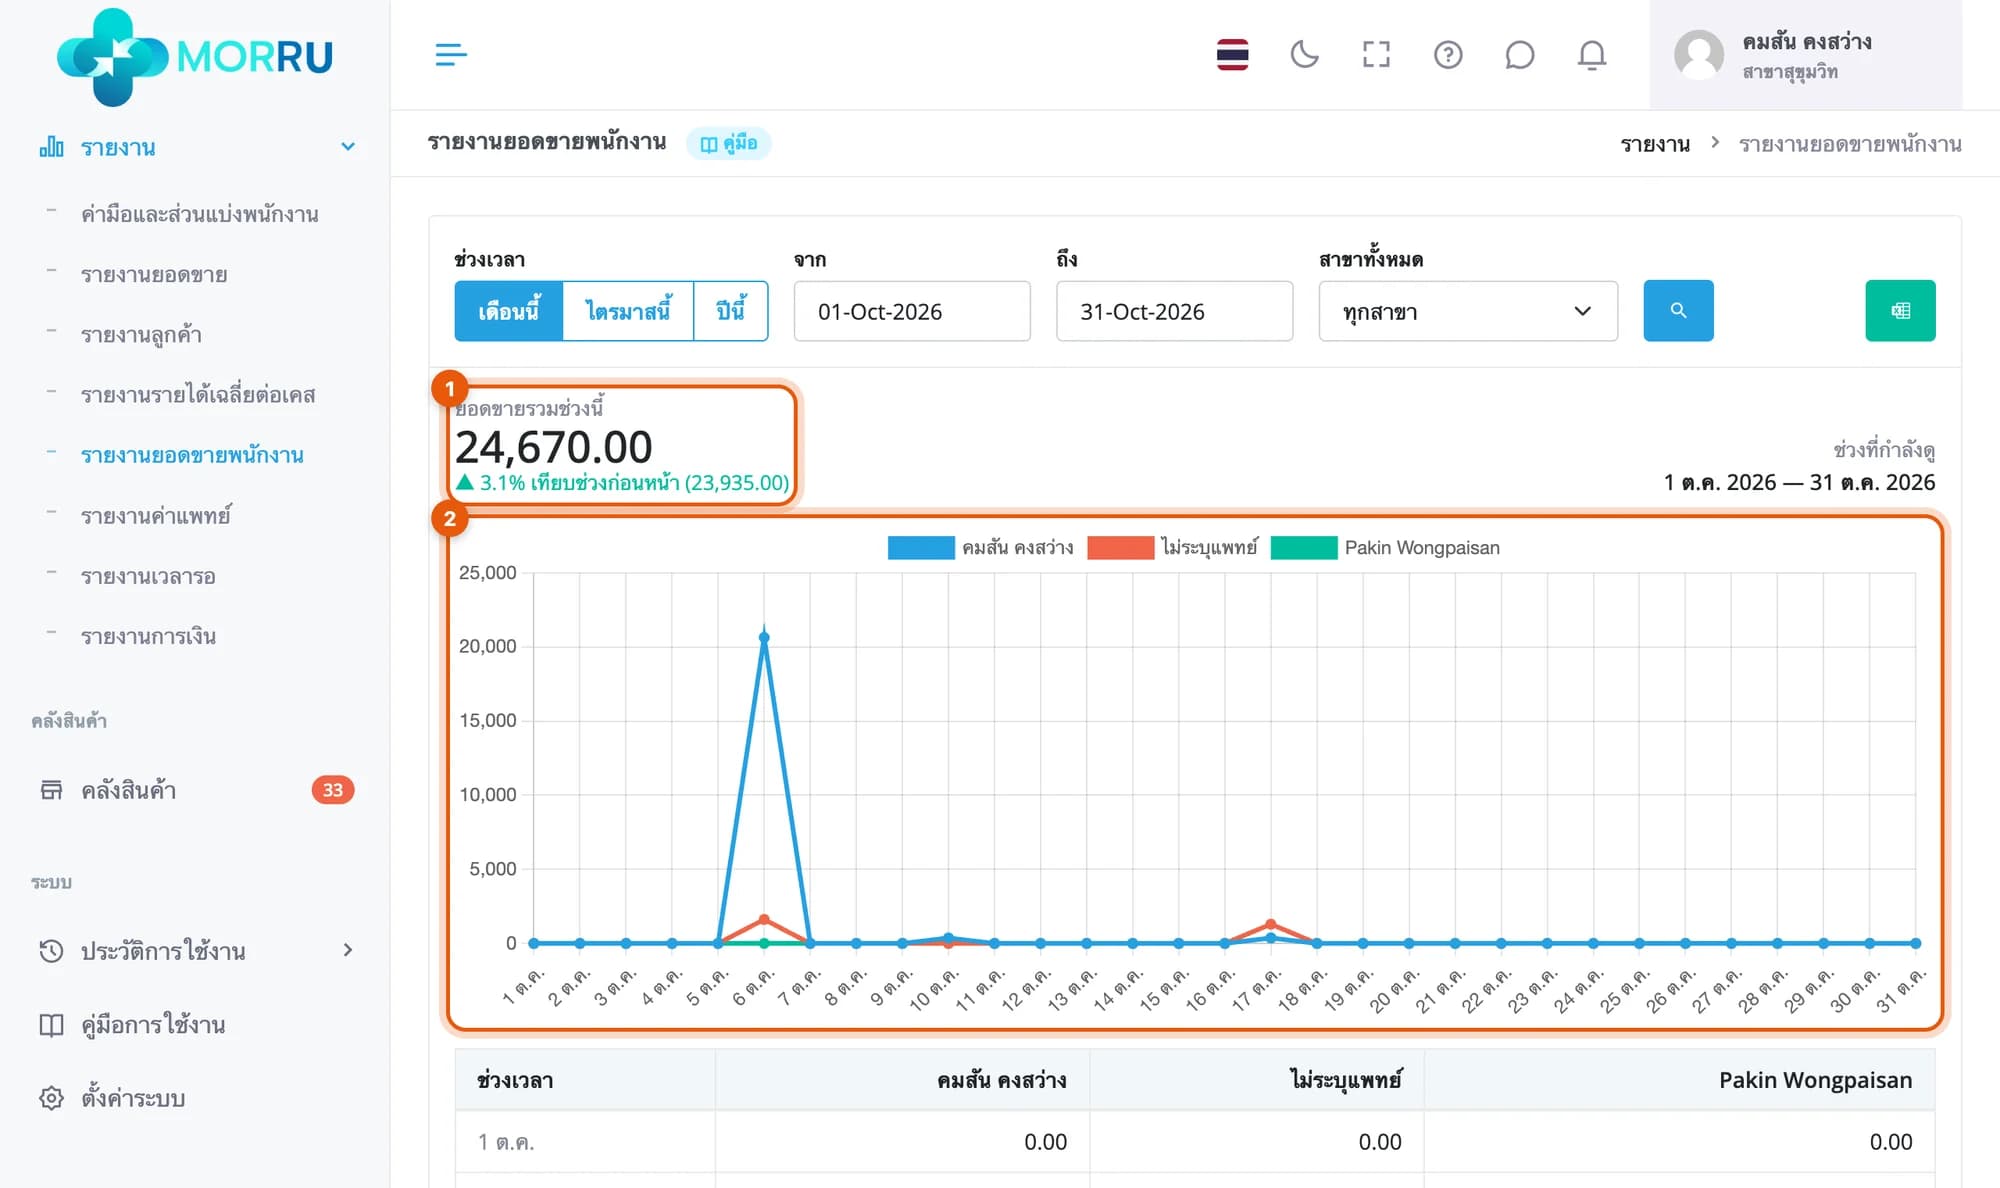Click the จาก date field 01-Oct-2026
Screen dimensions: 2000x1188
click(x=912, y=311)
